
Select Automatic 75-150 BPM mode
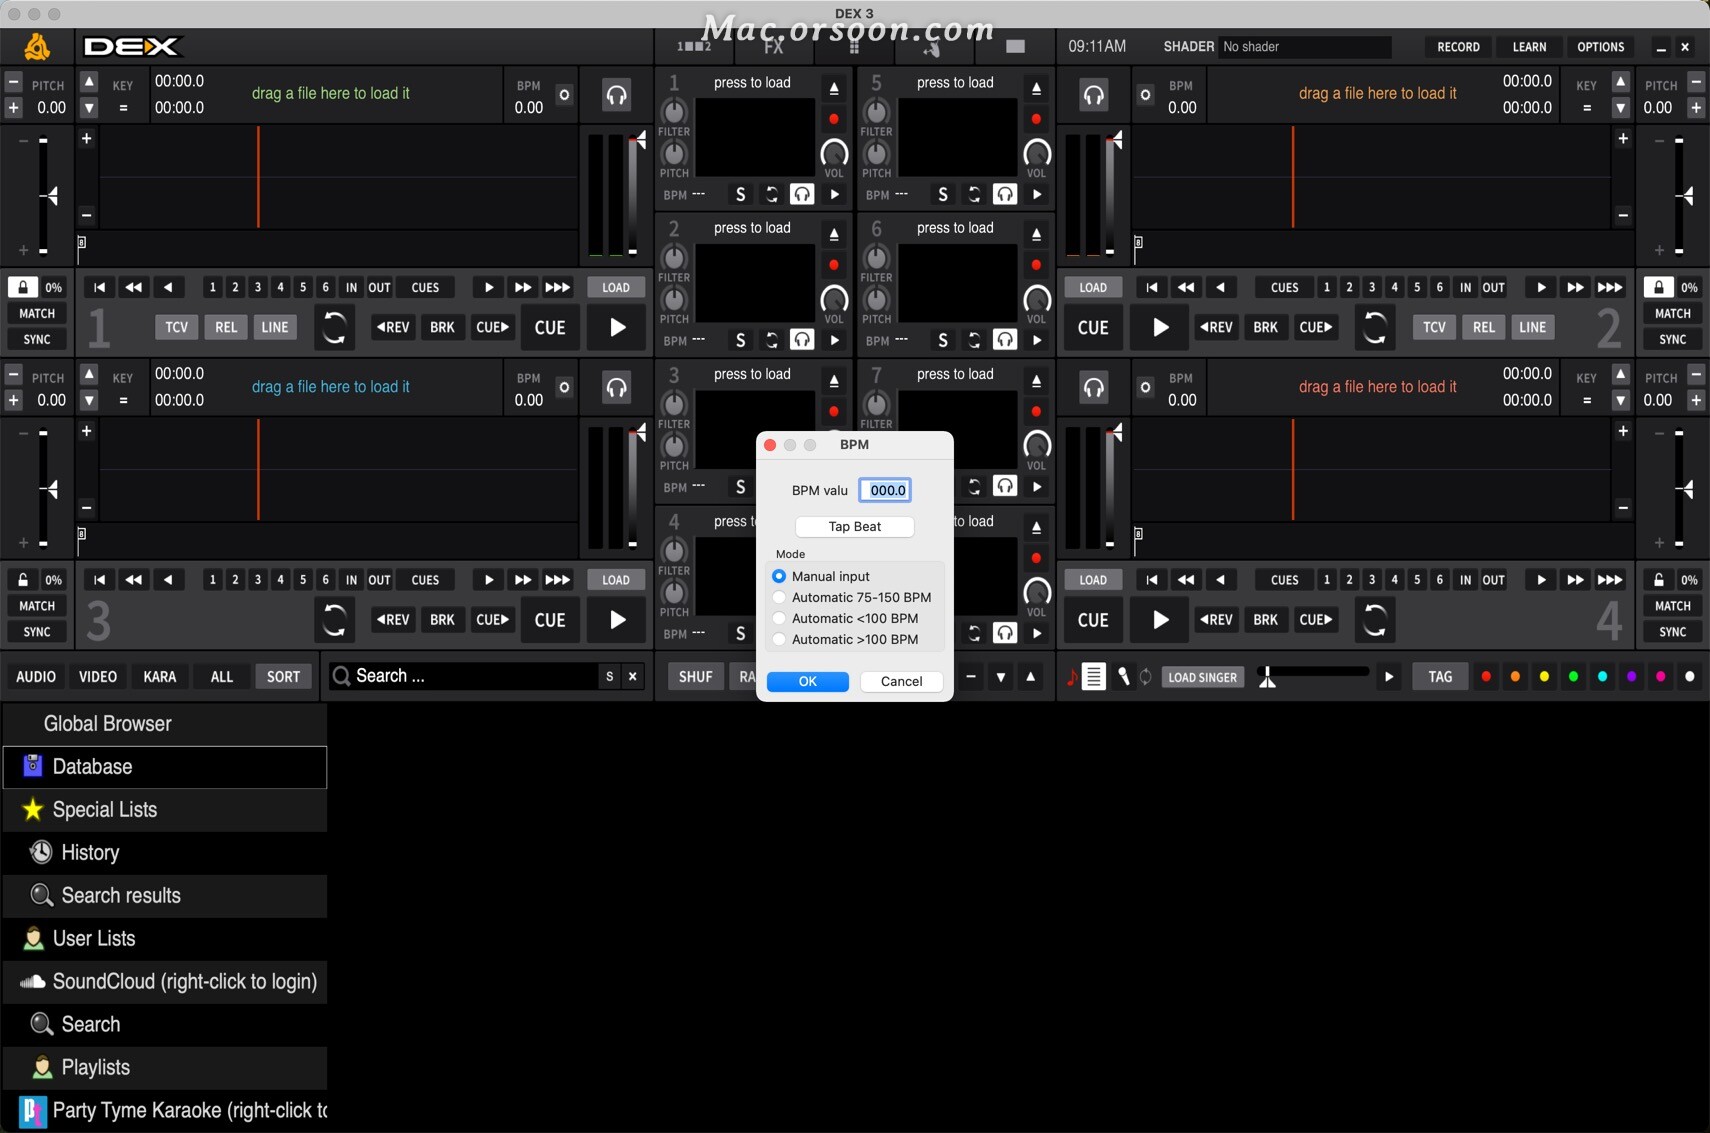coord(779,598)
